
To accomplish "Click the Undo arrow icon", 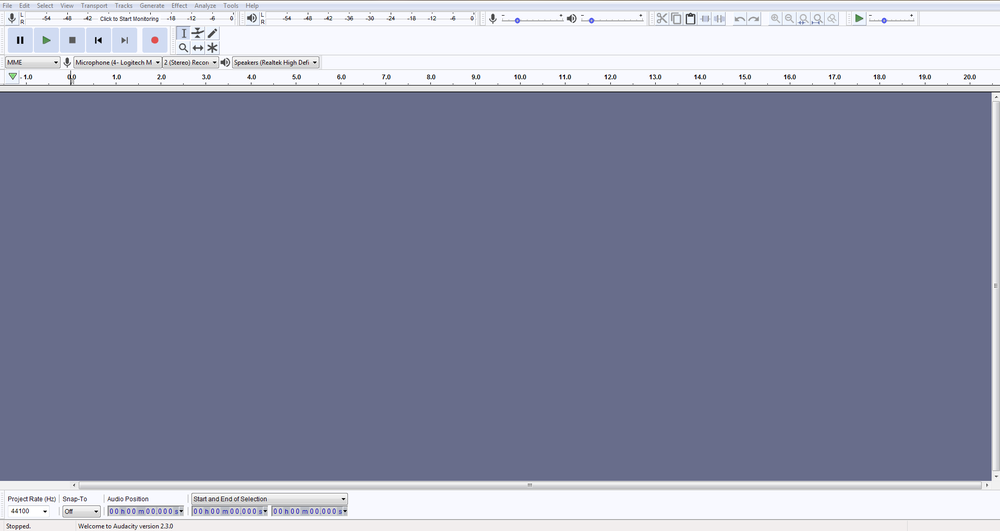I will coord(739,18).
